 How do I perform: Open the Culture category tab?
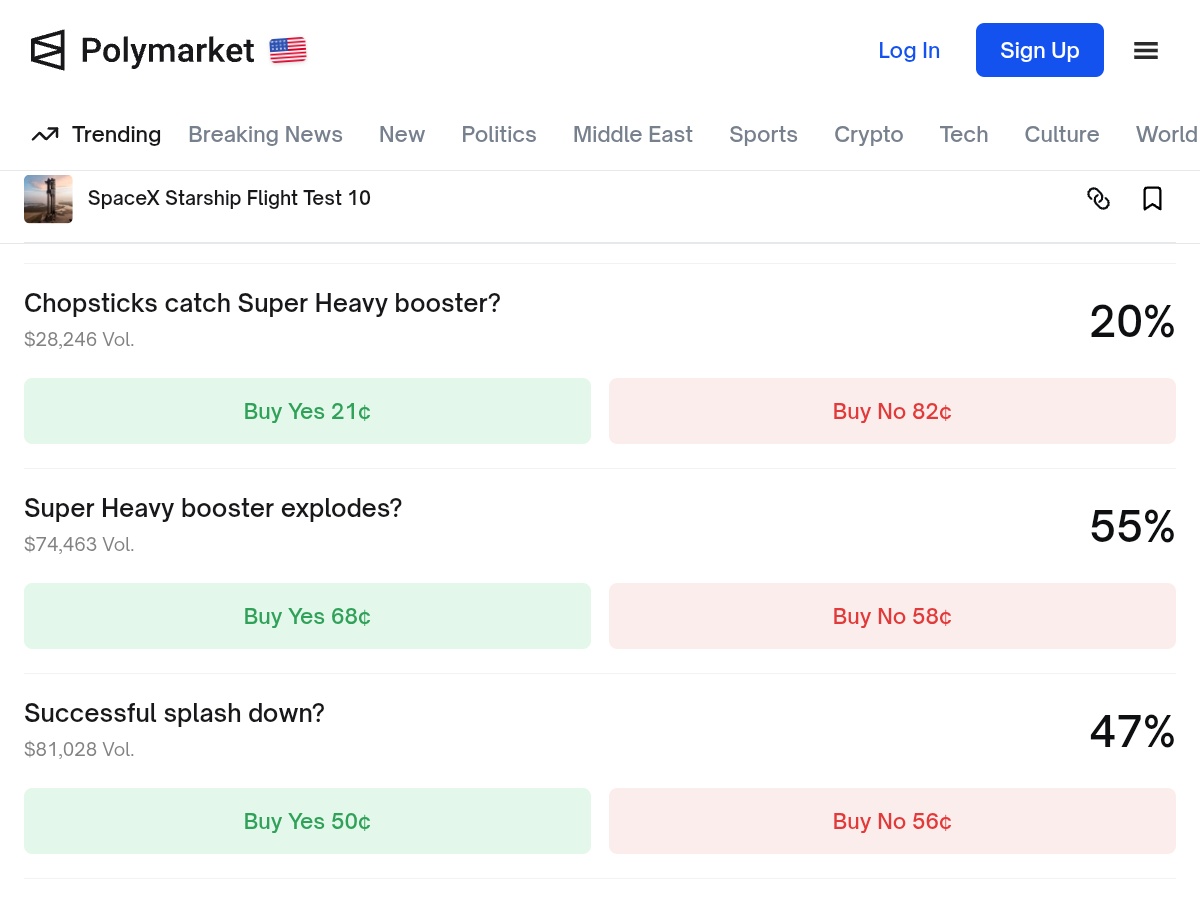pyautogui.click(x=1061, y=135)
